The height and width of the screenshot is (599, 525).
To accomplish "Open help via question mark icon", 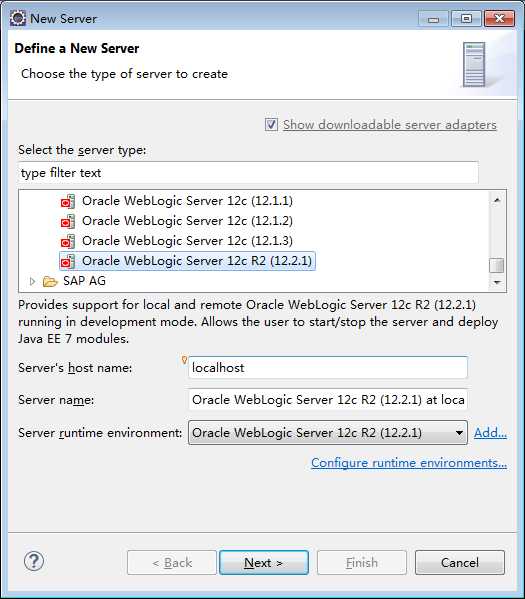I will click(x=34, y=561).
